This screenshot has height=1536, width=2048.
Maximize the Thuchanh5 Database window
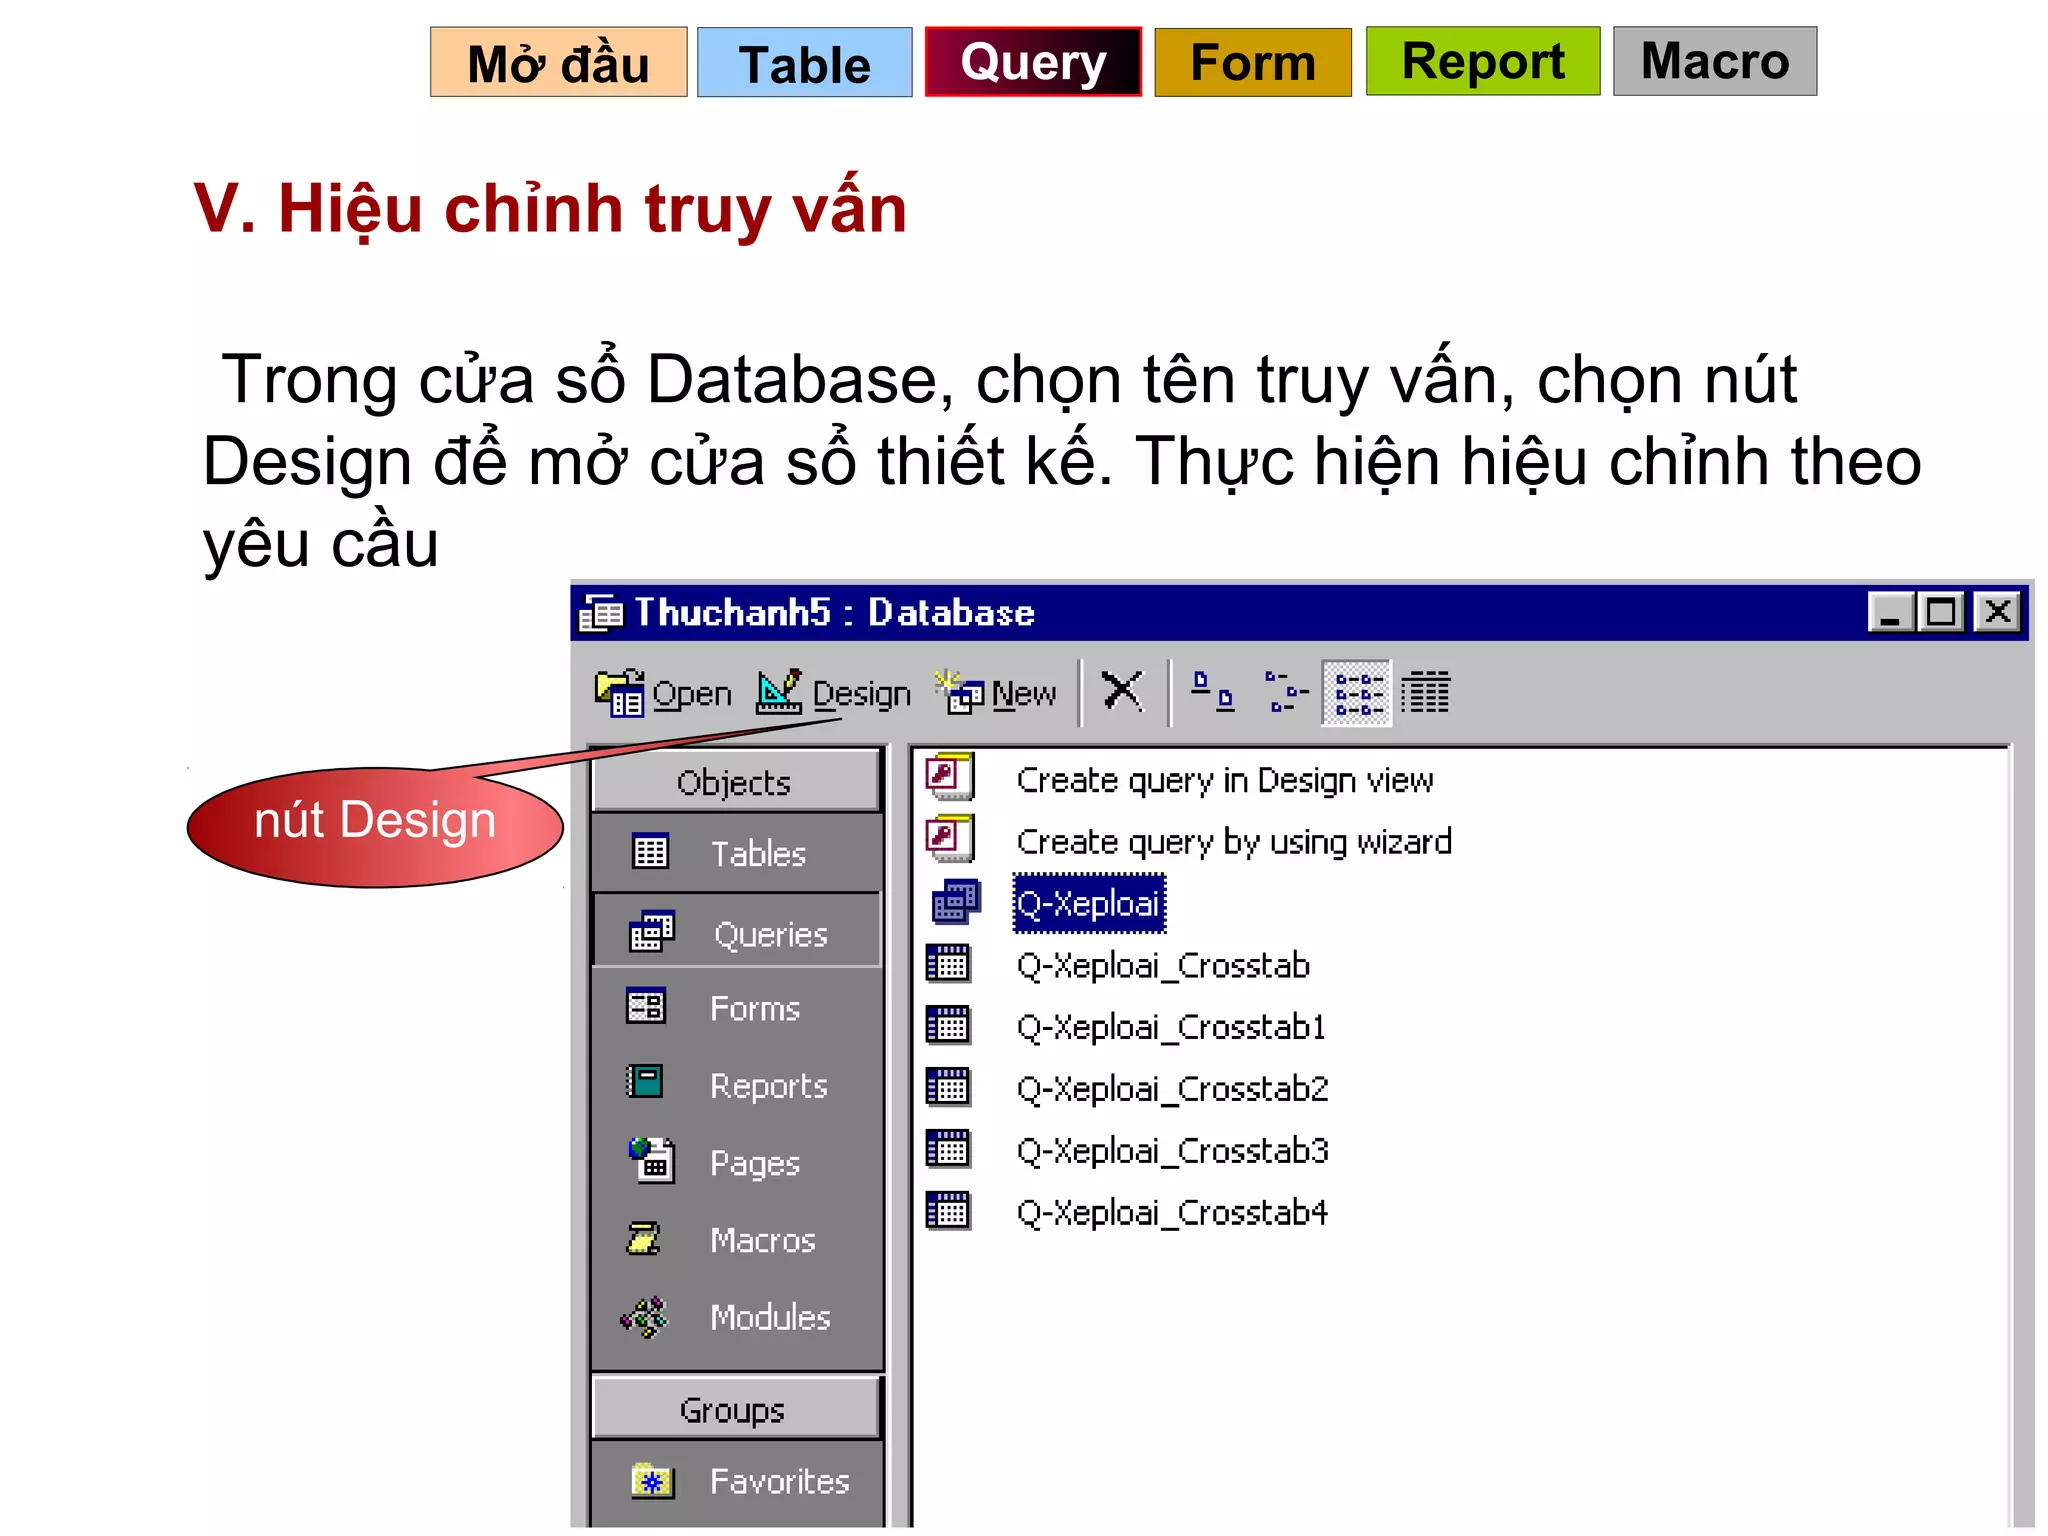[x=1942, y=612]
